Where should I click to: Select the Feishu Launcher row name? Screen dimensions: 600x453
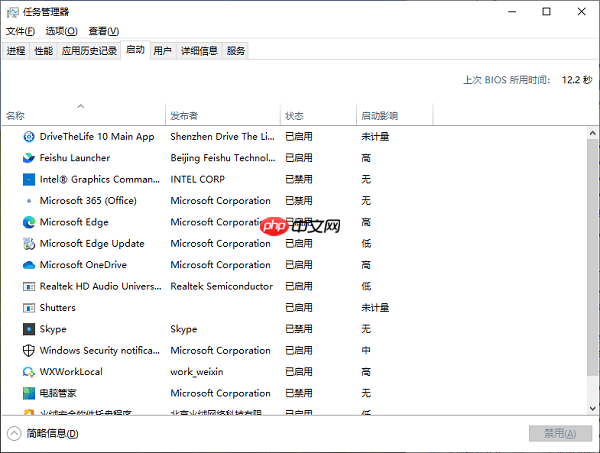[75, 158]
